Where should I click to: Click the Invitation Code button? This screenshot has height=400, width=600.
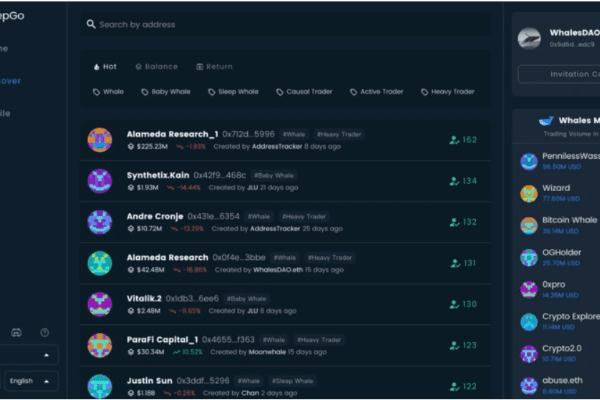(560, 74)
